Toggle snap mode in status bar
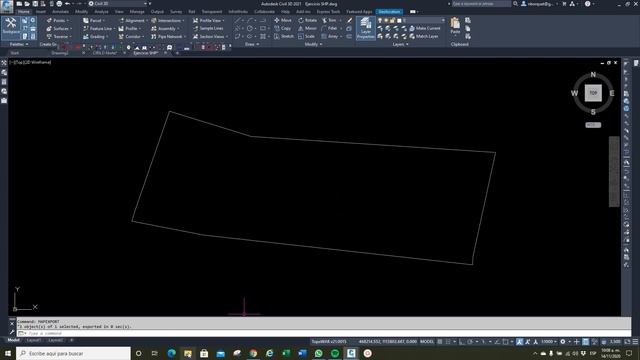 click(x=448, y=342)
